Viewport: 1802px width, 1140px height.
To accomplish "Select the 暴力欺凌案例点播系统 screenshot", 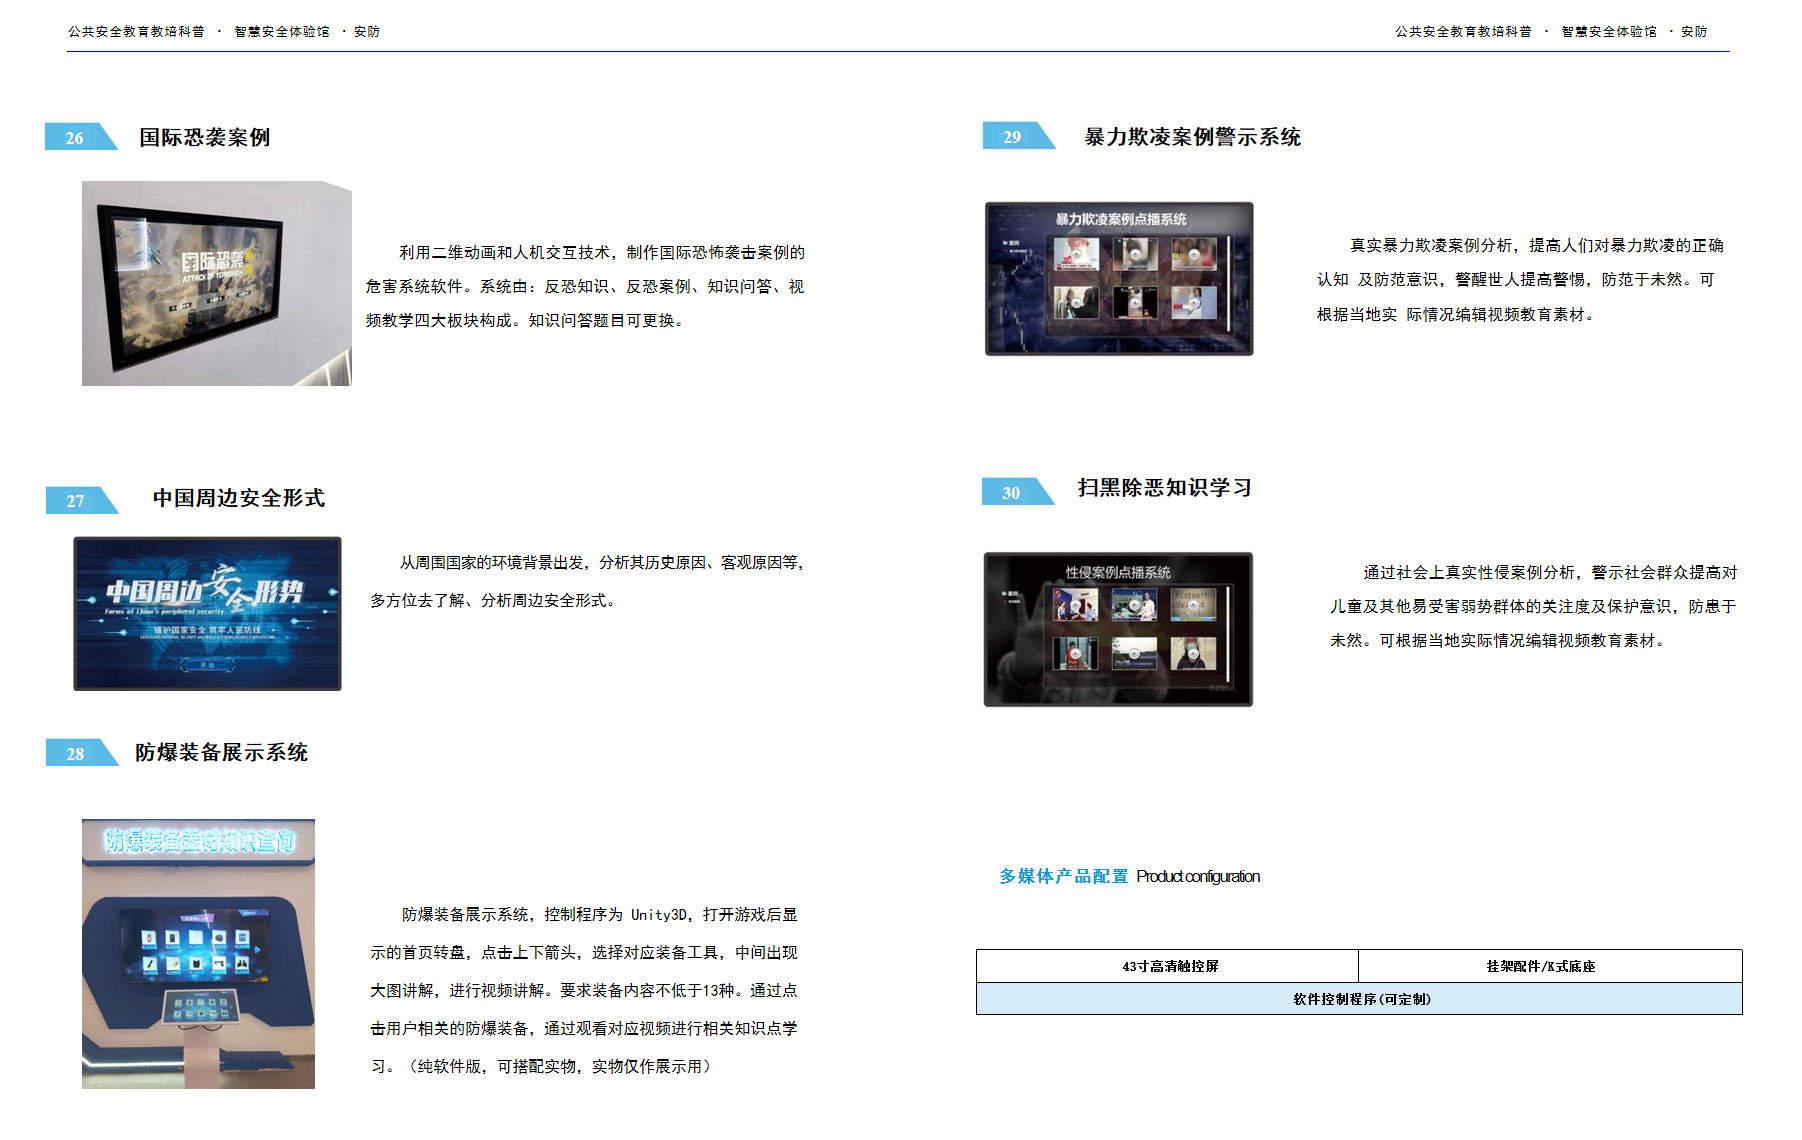I will click(x=1118, y=279).
